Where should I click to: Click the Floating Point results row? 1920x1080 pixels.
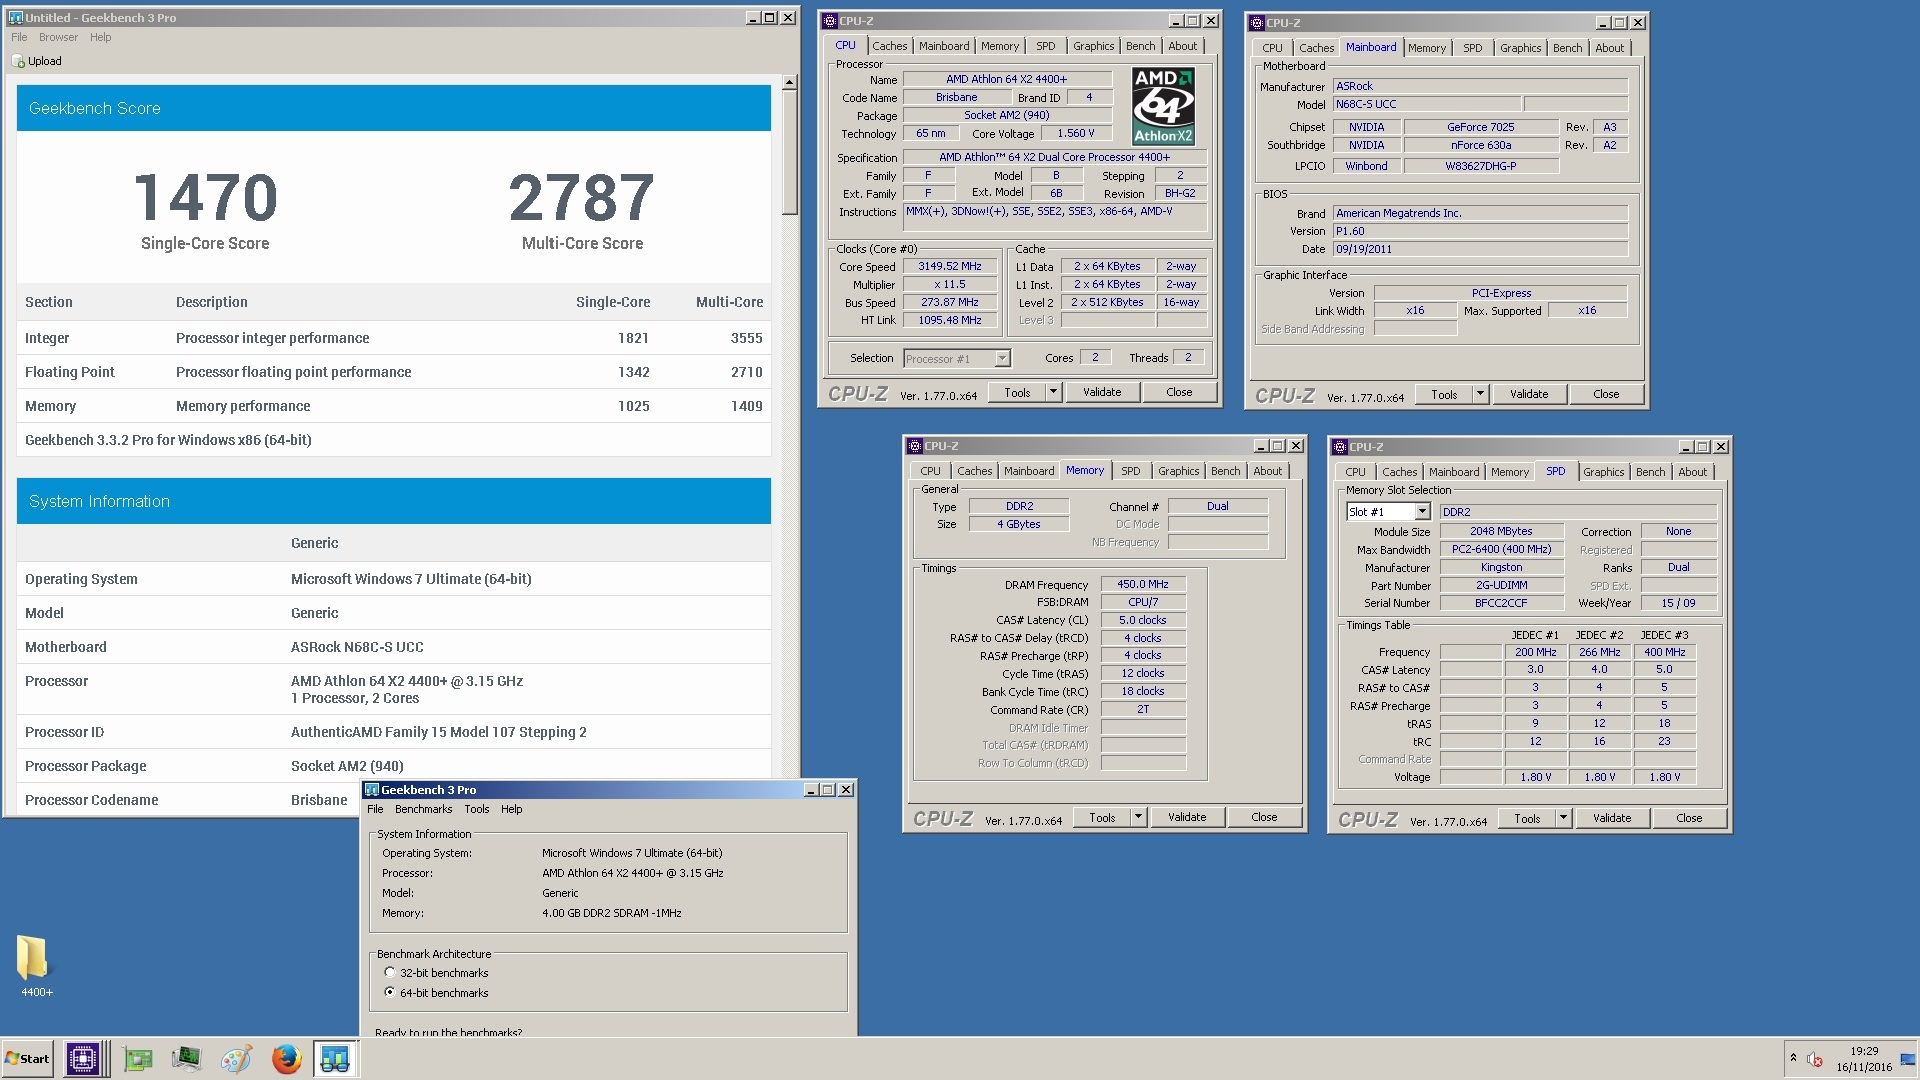[394, 372]
